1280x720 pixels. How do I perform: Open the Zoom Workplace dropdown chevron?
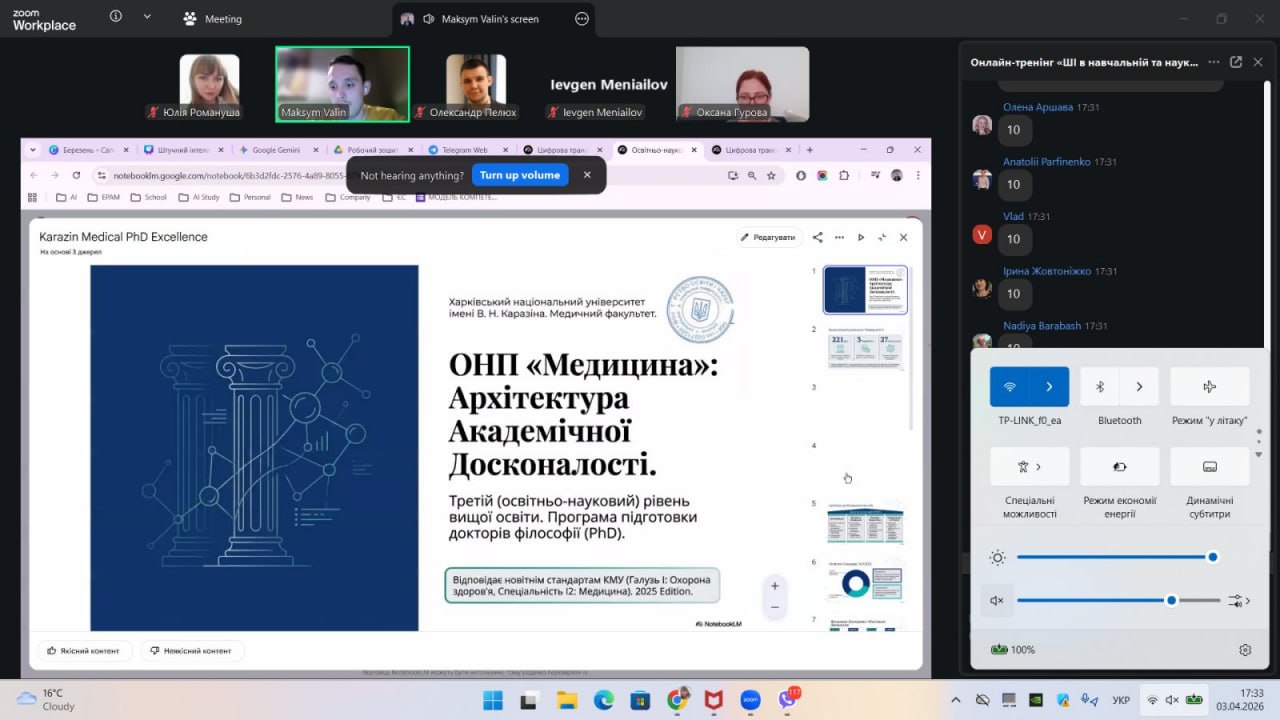coord(147,17)
